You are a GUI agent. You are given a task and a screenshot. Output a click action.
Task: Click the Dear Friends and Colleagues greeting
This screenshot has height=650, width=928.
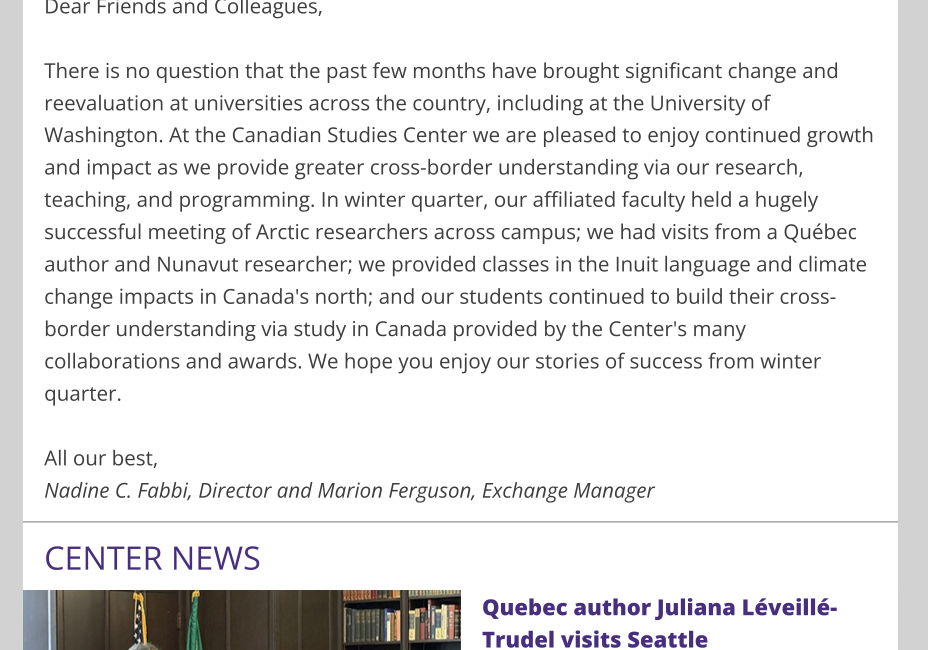pyautogui.click(x=183, y=8)
